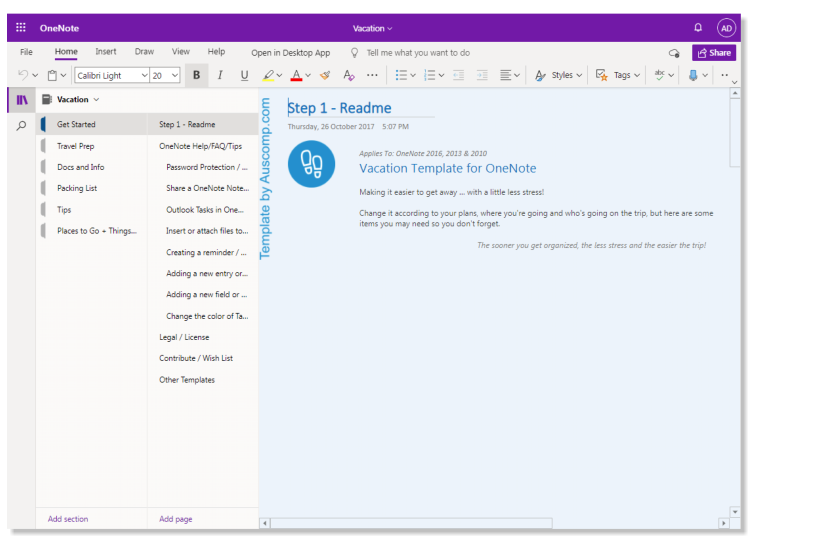Click the Add section link
Screen dimensions: 820x560
(68, 519)
